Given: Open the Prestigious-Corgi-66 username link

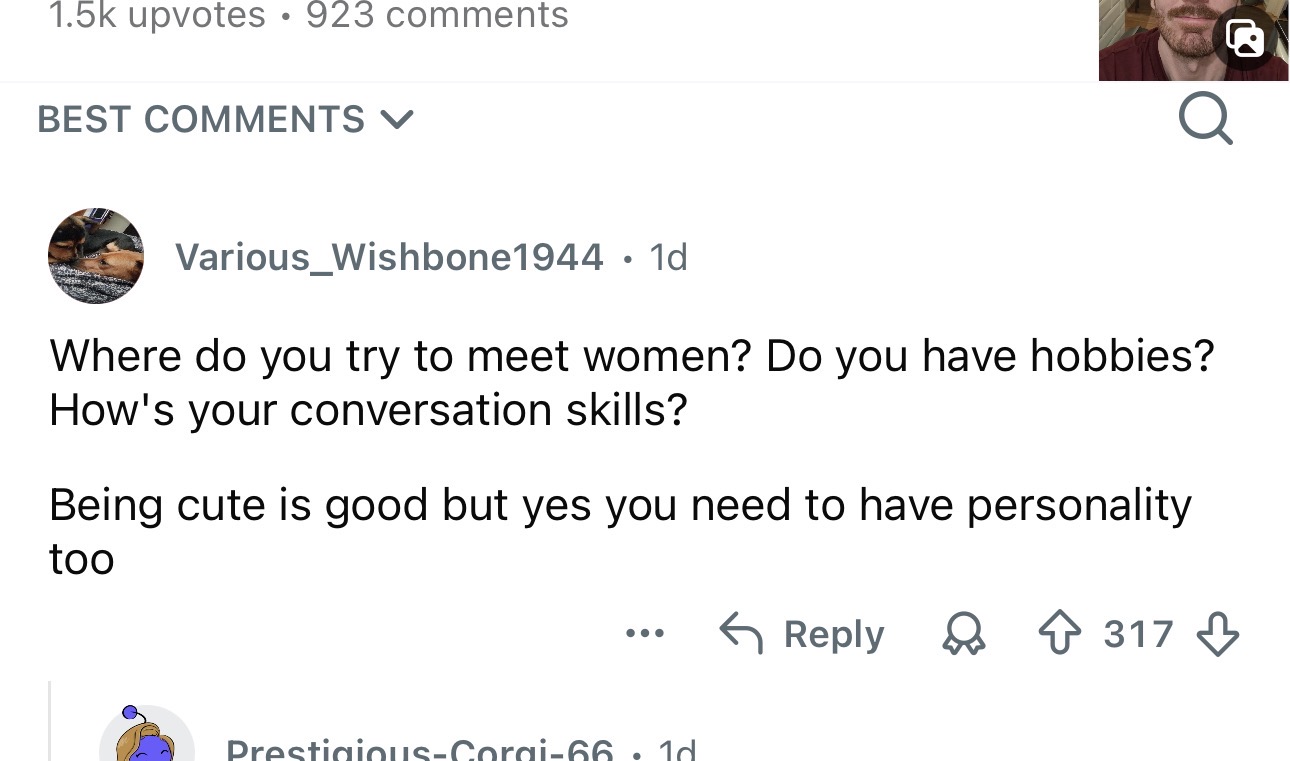Looking at the screenshot, I should coord(420,750).
